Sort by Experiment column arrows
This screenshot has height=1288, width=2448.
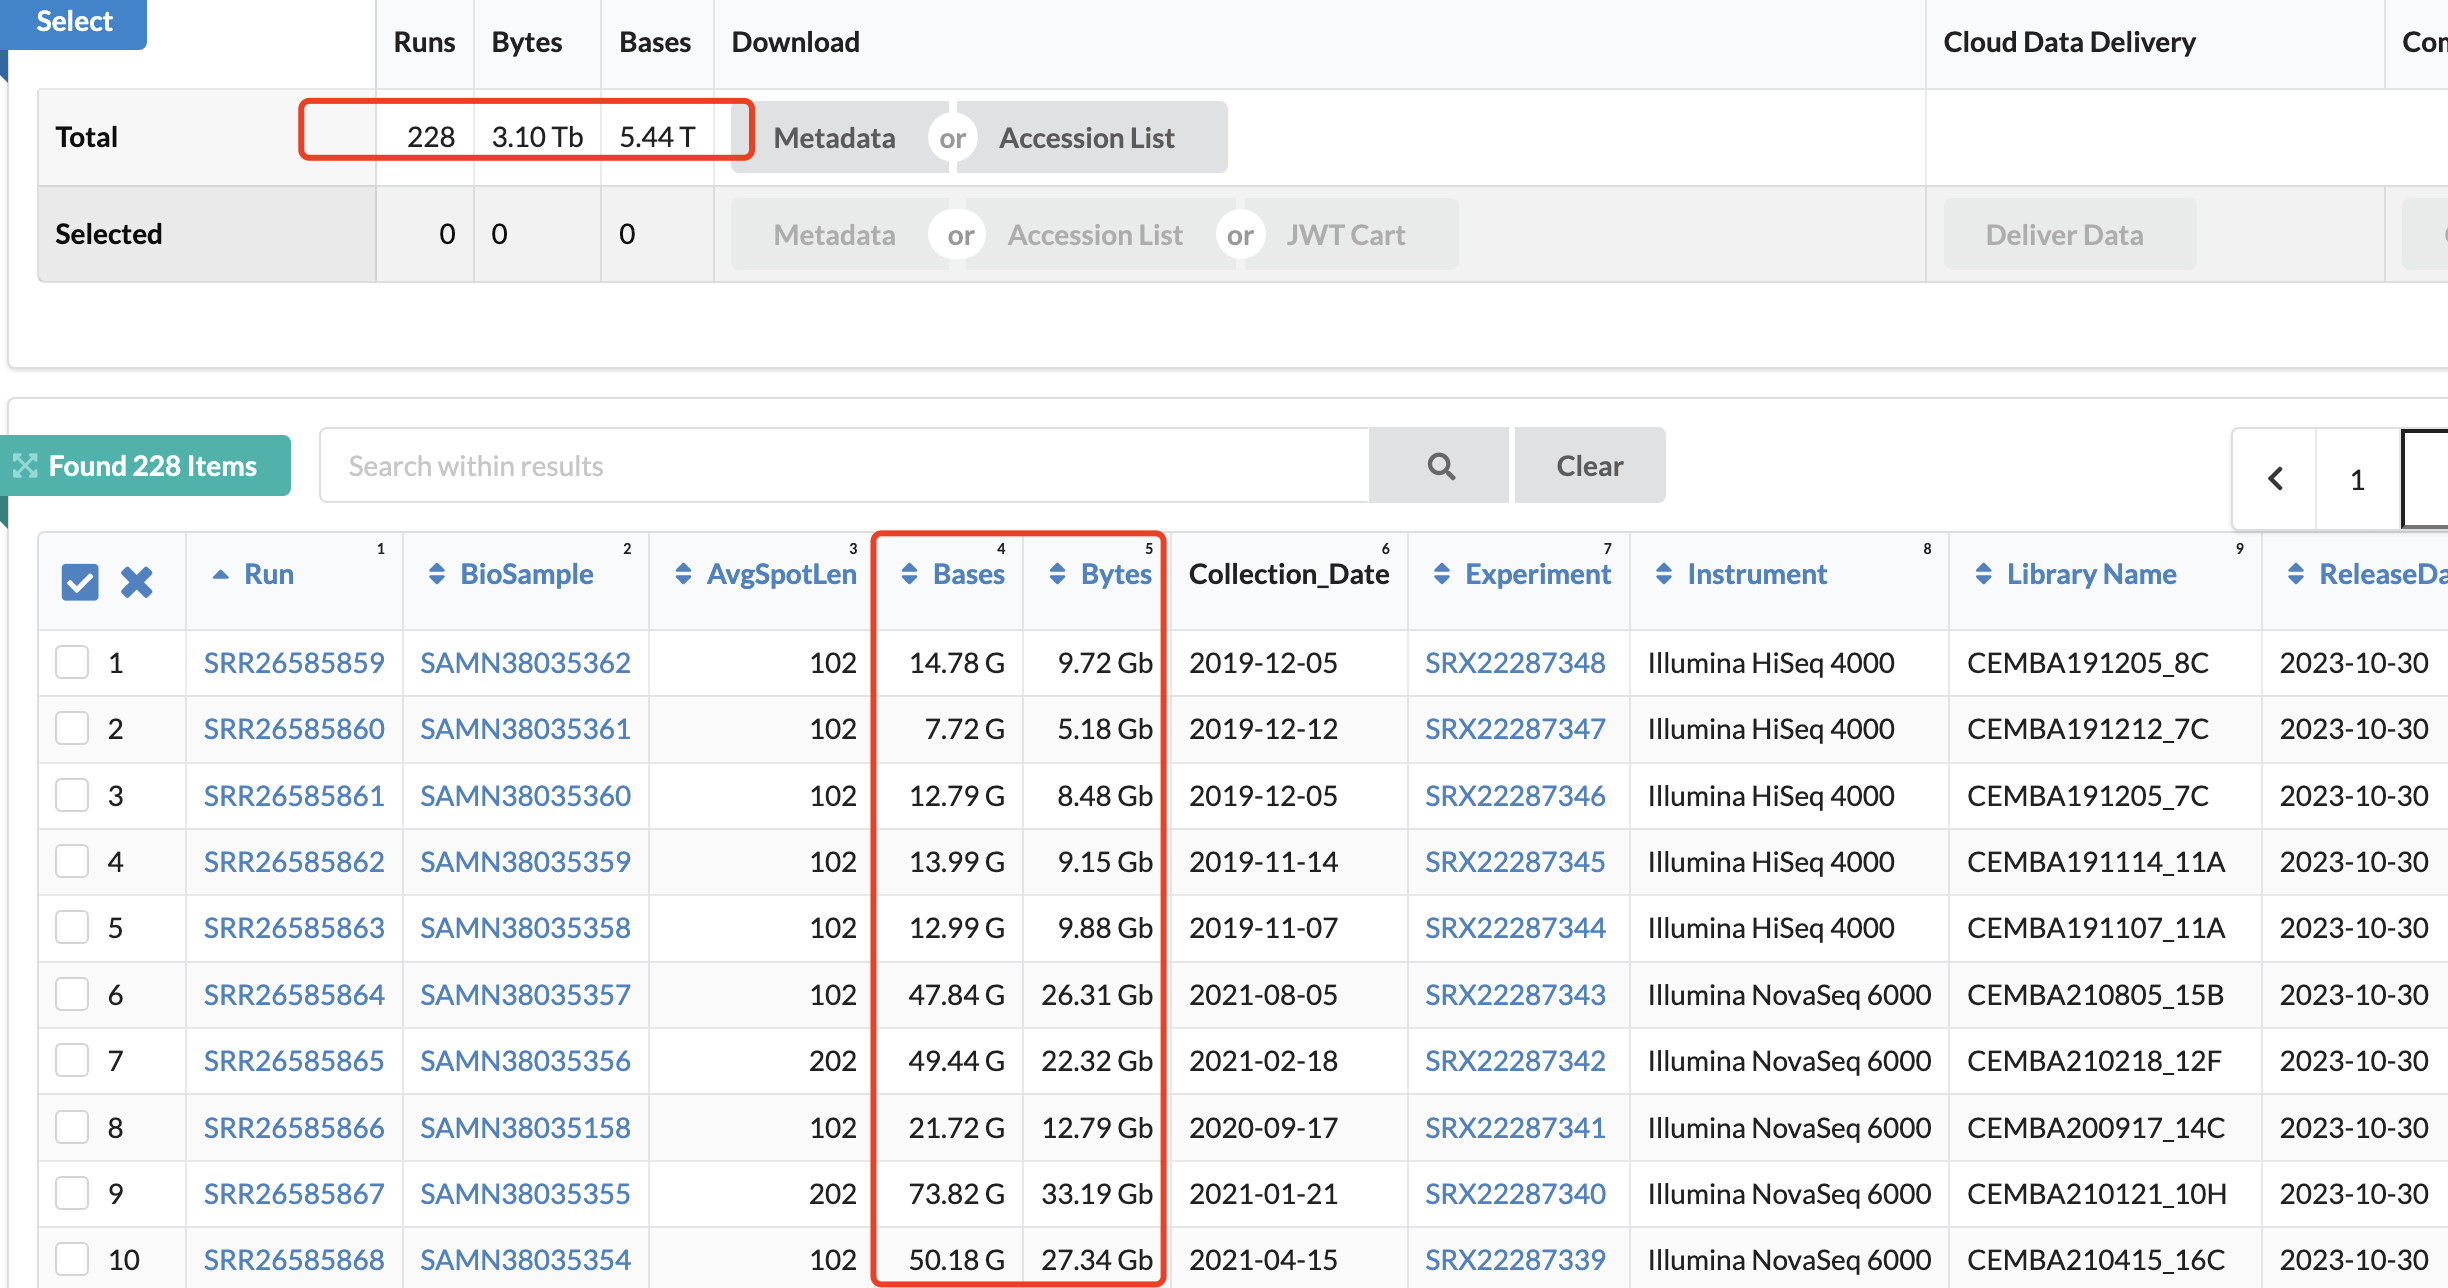pos(1442,574)
